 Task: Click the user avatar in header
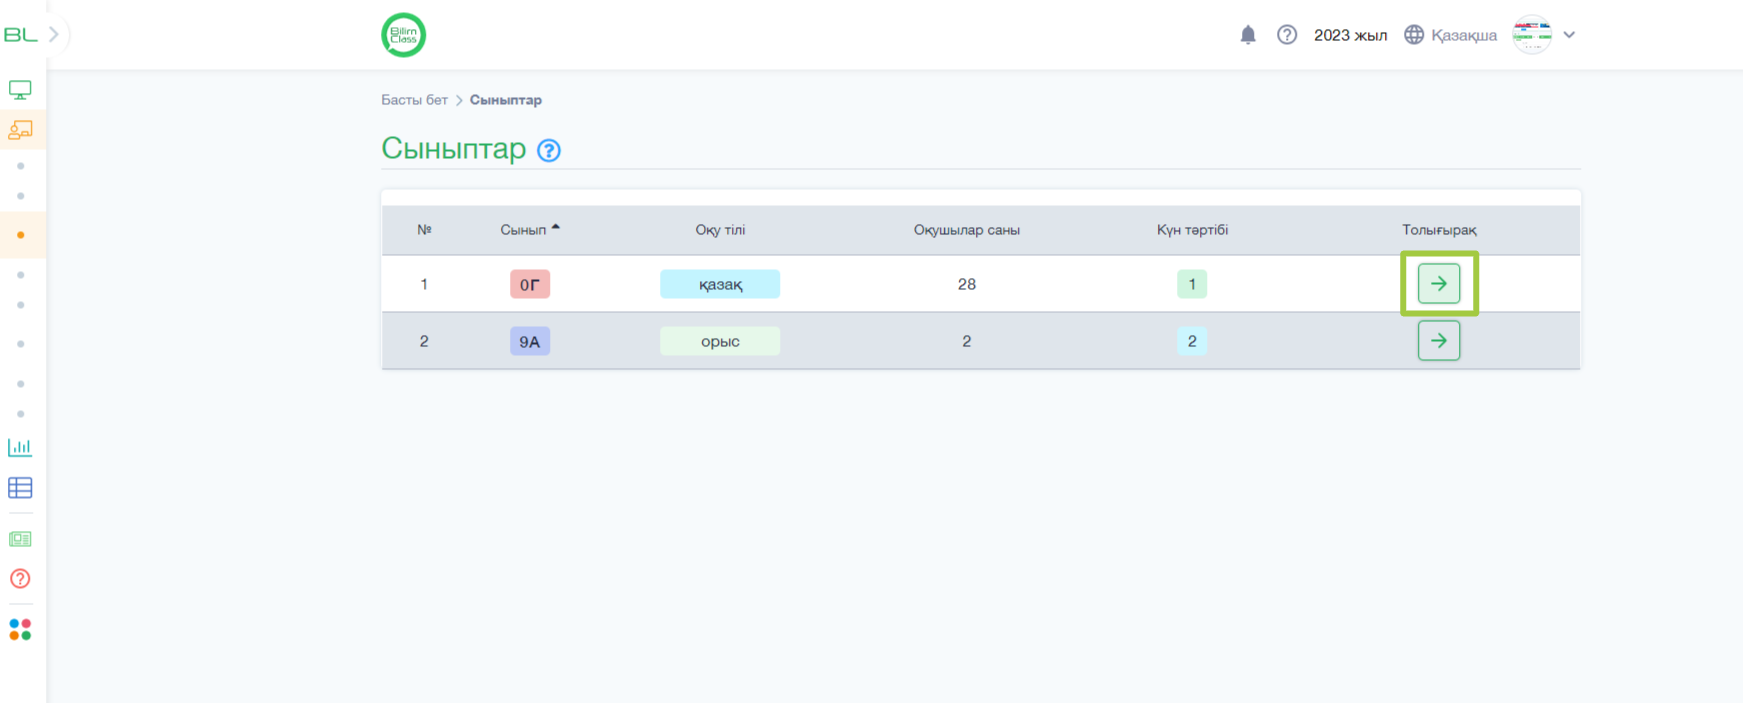(1532, 35)
